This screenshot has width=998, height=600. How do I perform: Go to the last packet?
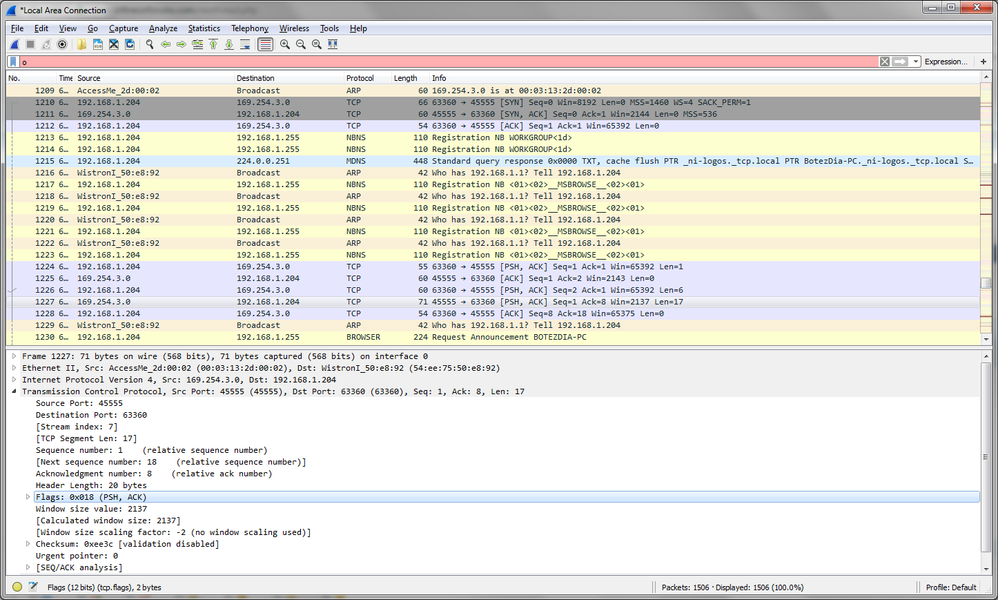click(x=229, y=45)
